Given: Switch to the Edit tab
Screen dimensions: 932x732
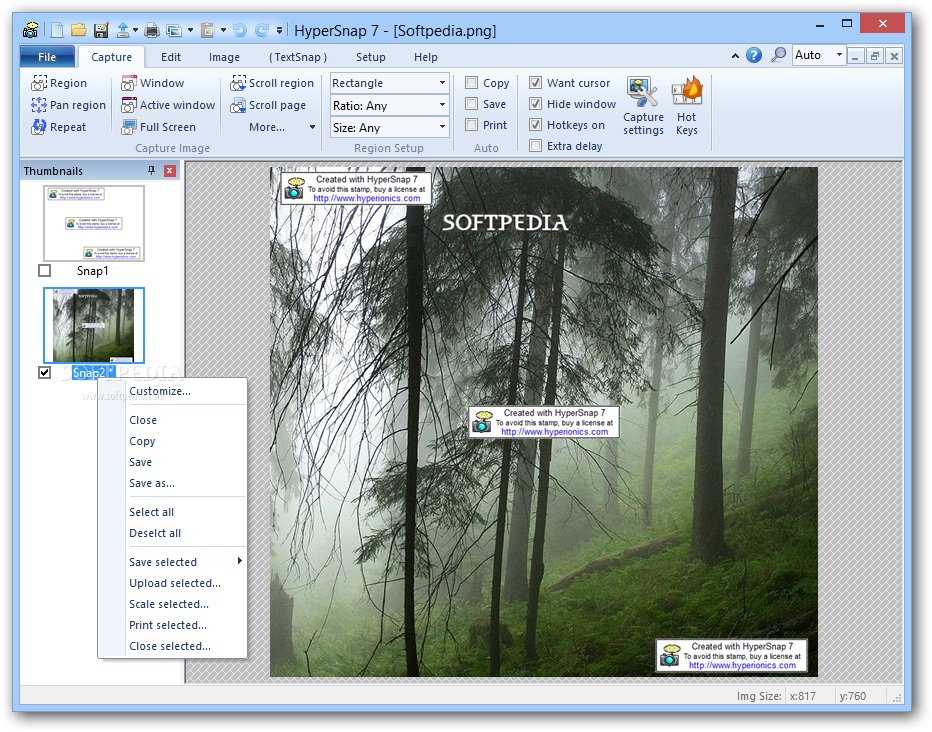Looking at the screenshot, I should click(171, 57).
